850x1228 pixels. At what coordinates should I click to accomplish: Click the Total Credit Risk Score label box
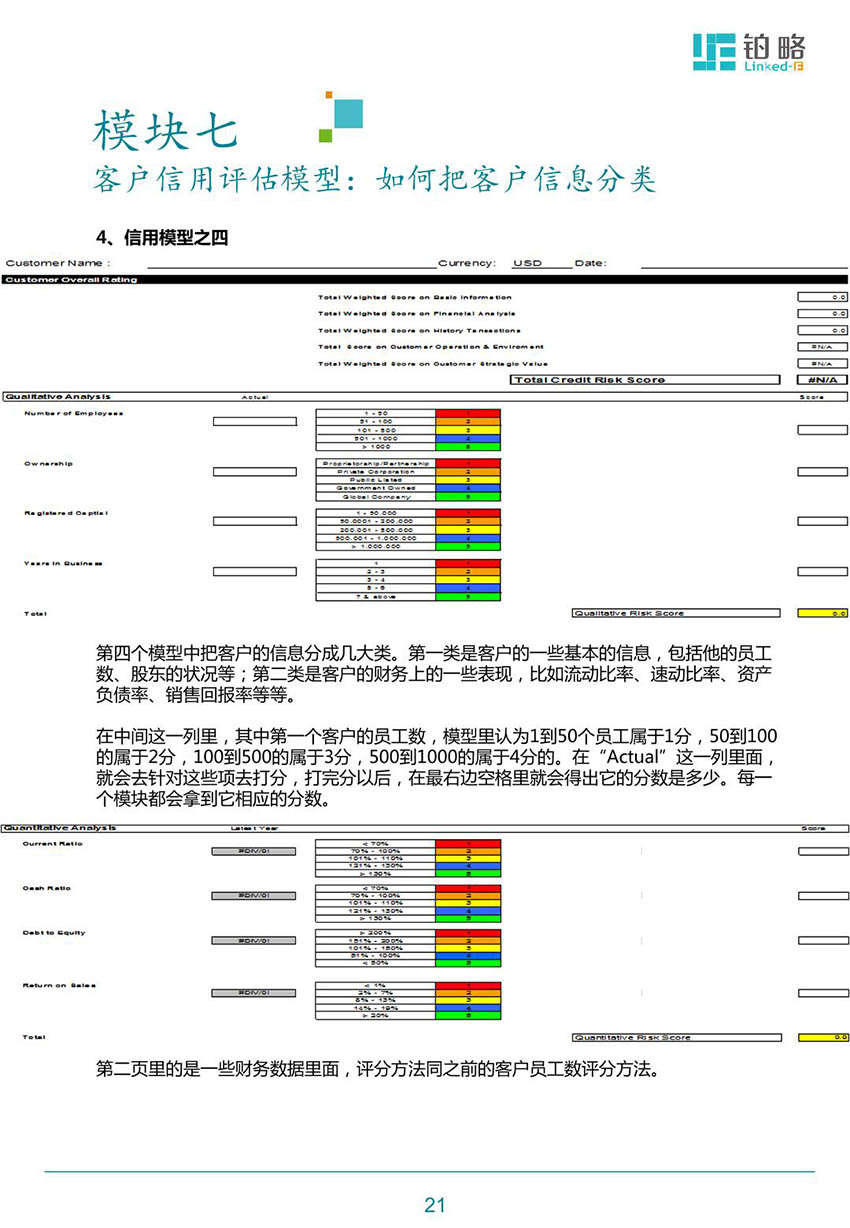(645, 380)
